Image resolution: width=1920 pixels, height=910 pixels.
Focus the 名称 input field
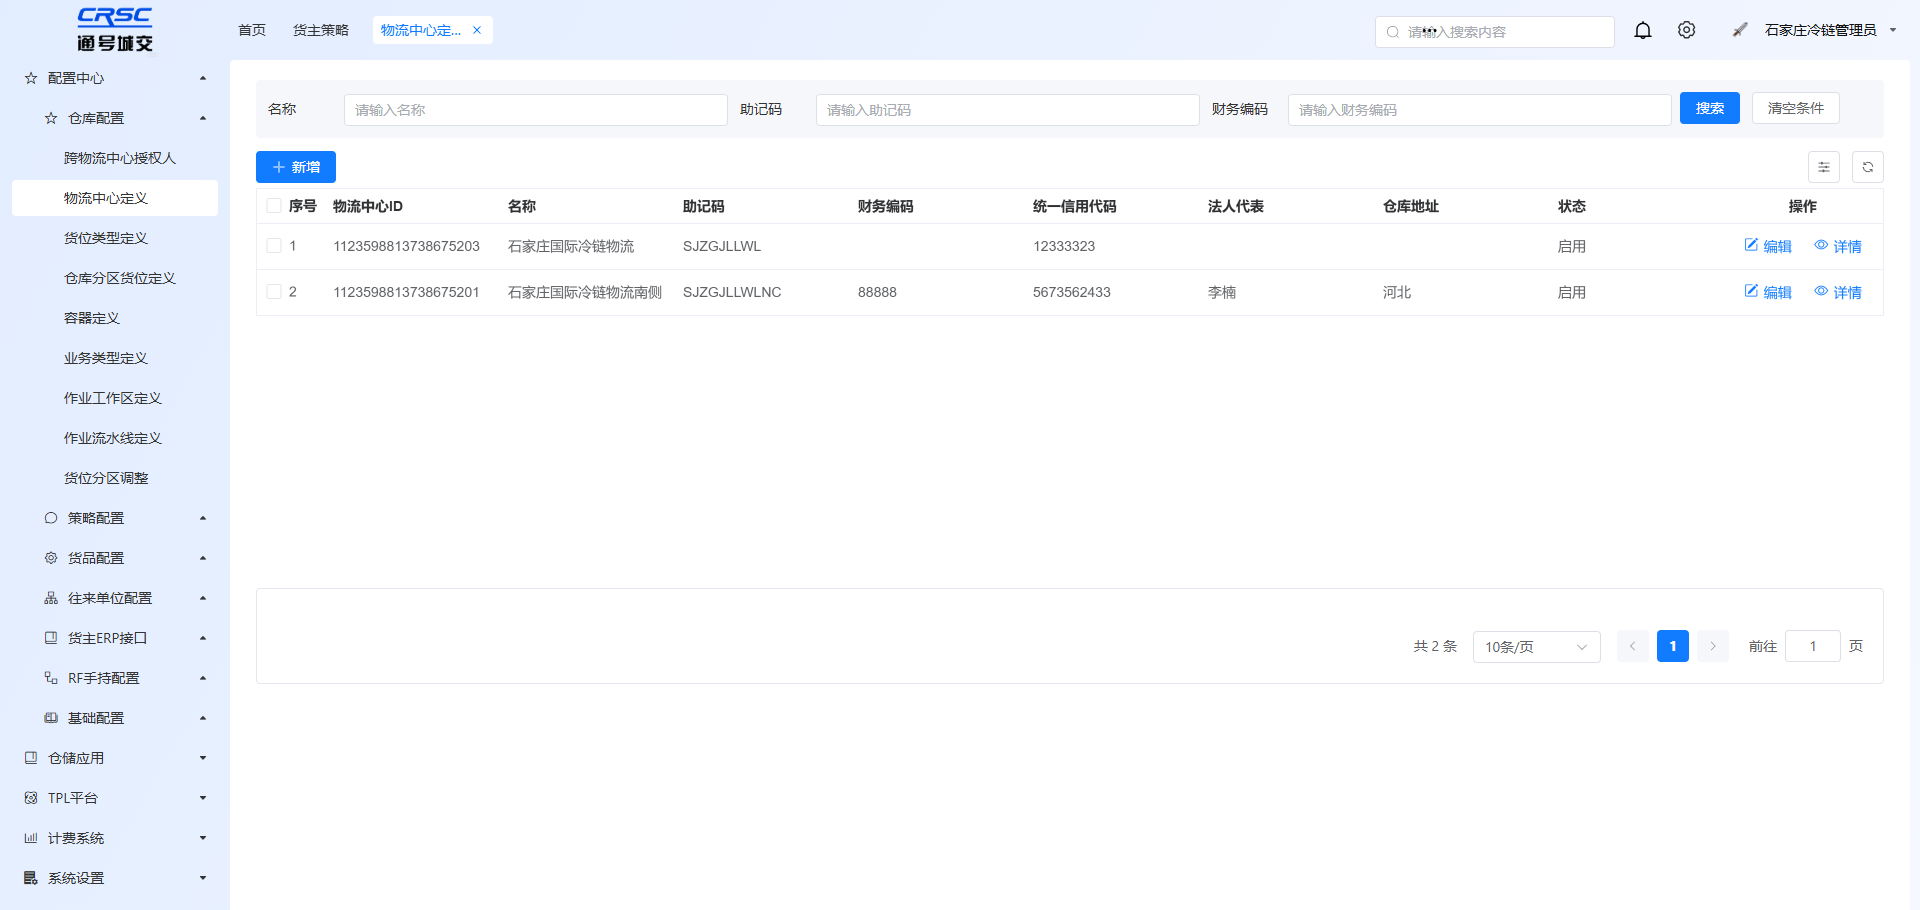tap(536, 110)
